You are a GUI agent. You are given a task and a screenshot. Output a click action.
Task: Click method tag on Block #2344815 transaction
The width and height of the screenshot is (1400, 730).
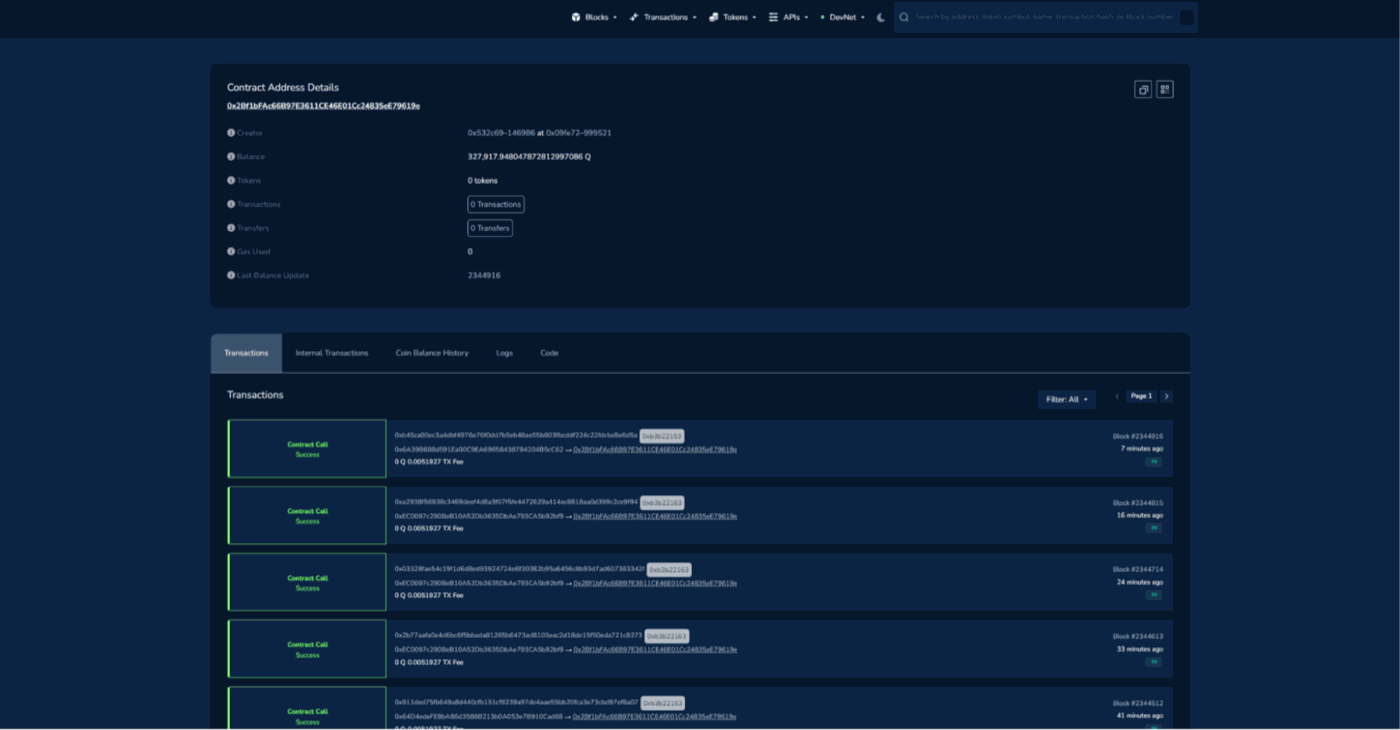click(x=662, y=503)
